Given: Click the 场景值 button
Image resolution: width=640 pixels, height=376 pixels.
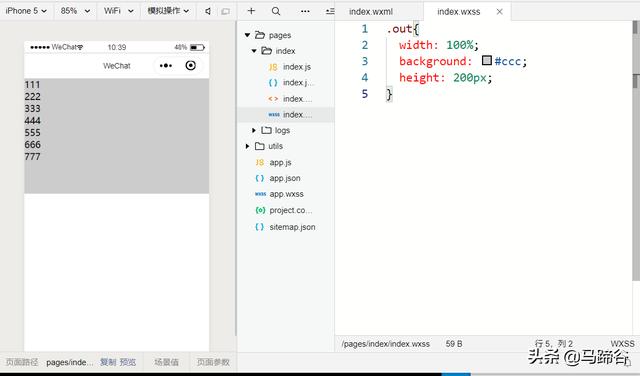Looking at the screenshot, I should 166,362.
